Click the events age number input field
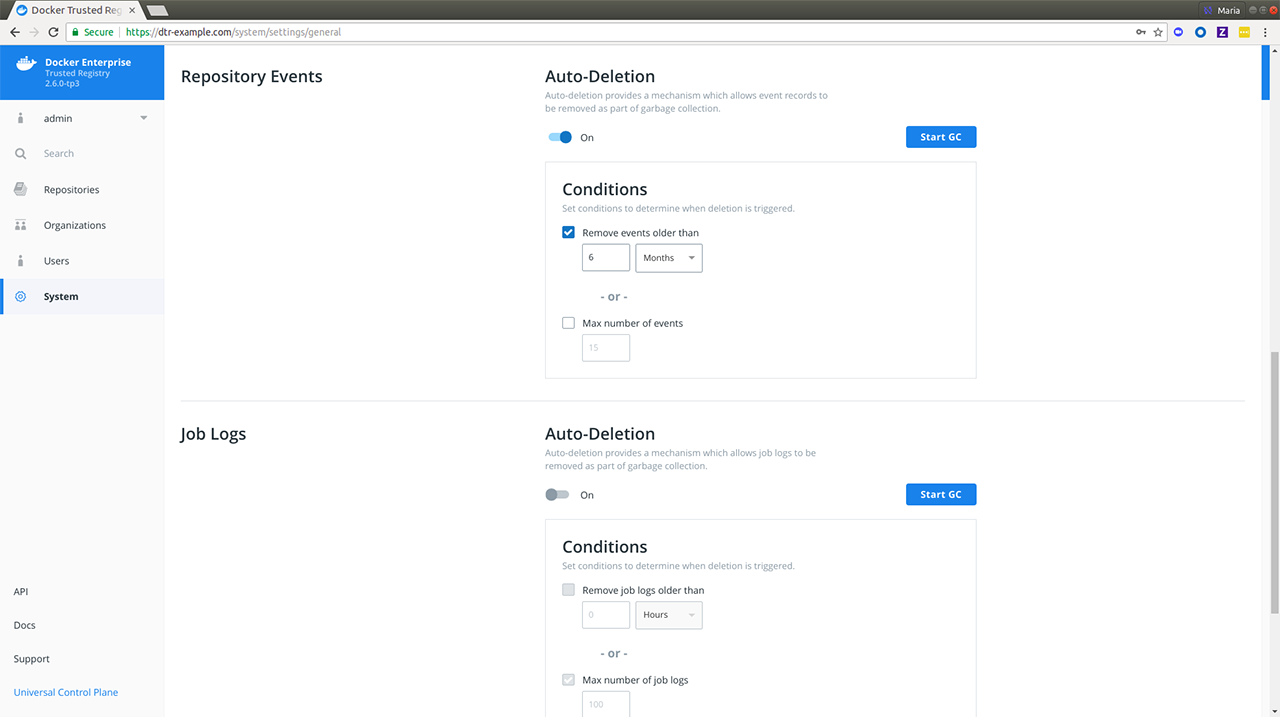1280x717 pixels. (x=605, y=258)
